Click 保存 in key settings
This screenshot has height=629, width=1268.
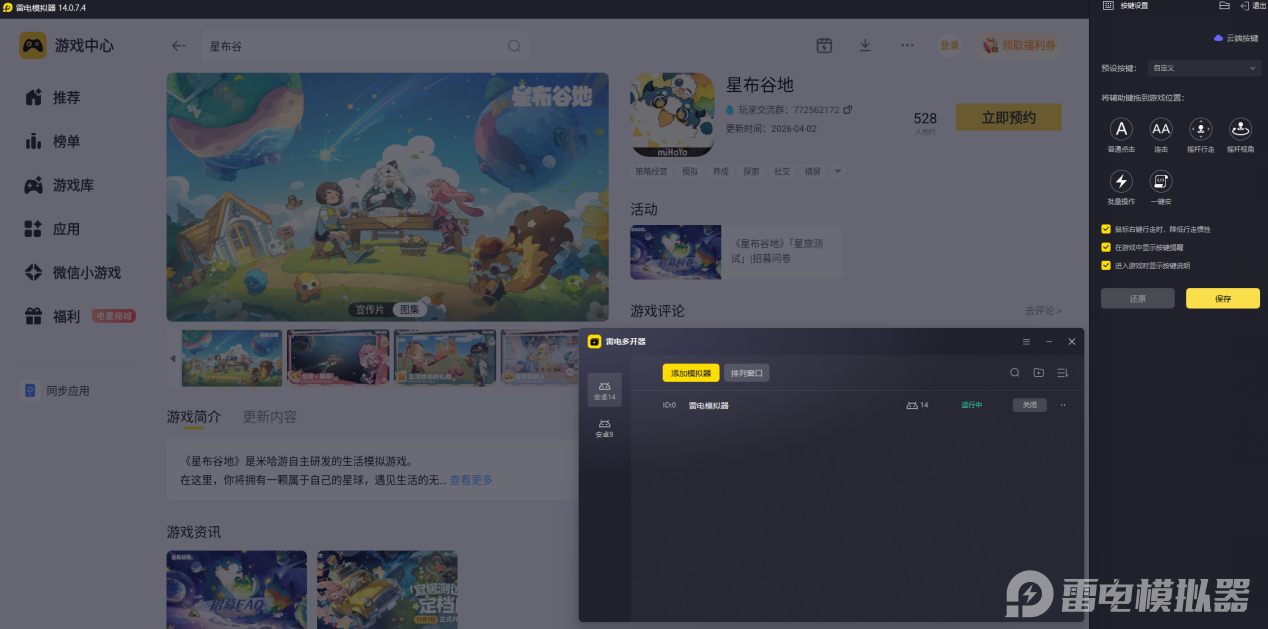tap(1223, 298)
